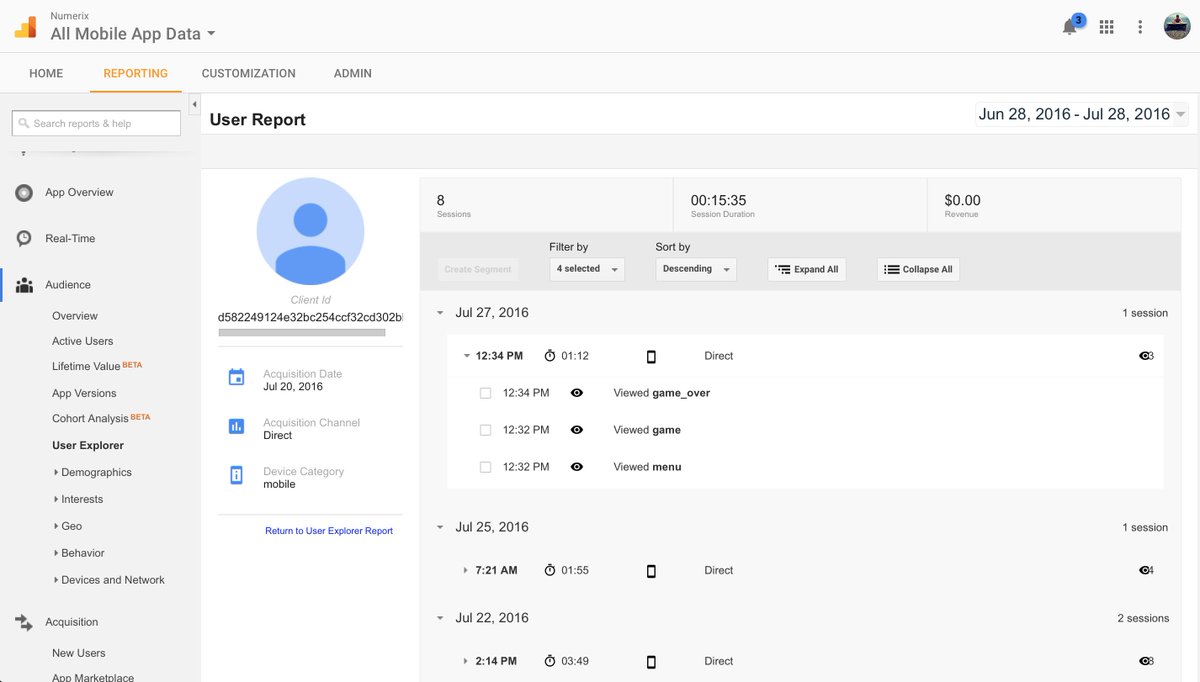The height and width of the screenshot is (682, 1200).
Task: Expand the 7:21 AM session
Action: [466, 570]
